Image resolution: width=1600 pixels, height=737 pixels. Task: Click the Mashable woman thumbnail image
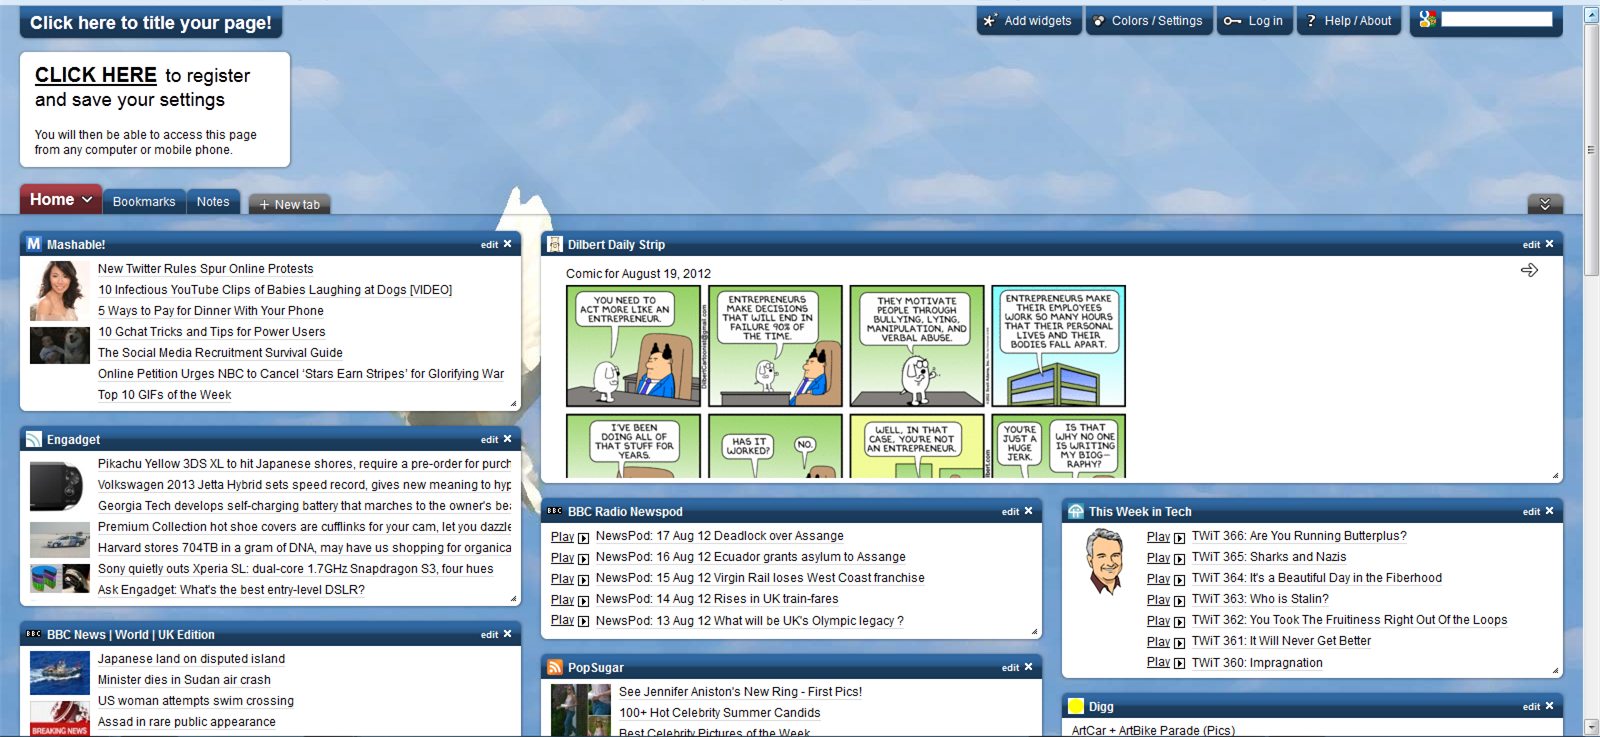59,290
